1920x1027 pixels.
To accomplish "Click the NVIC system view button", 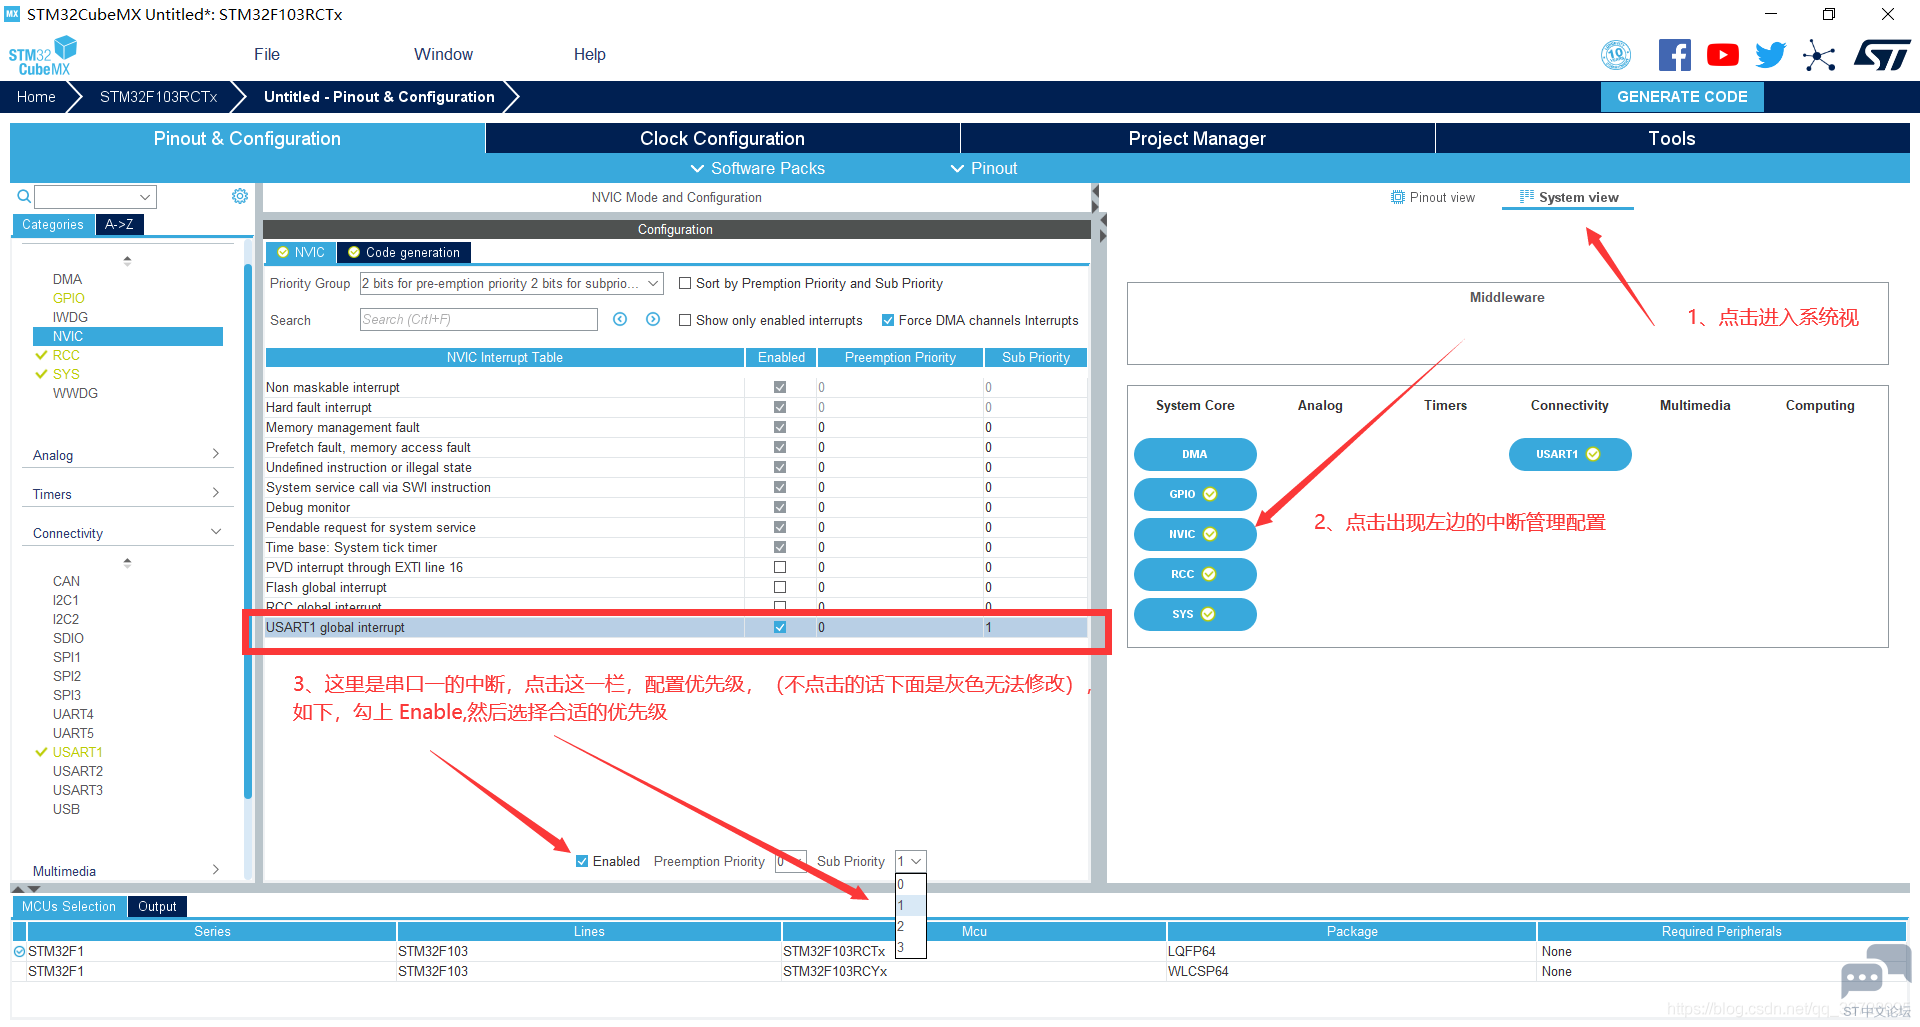I will coord(1195,534).
